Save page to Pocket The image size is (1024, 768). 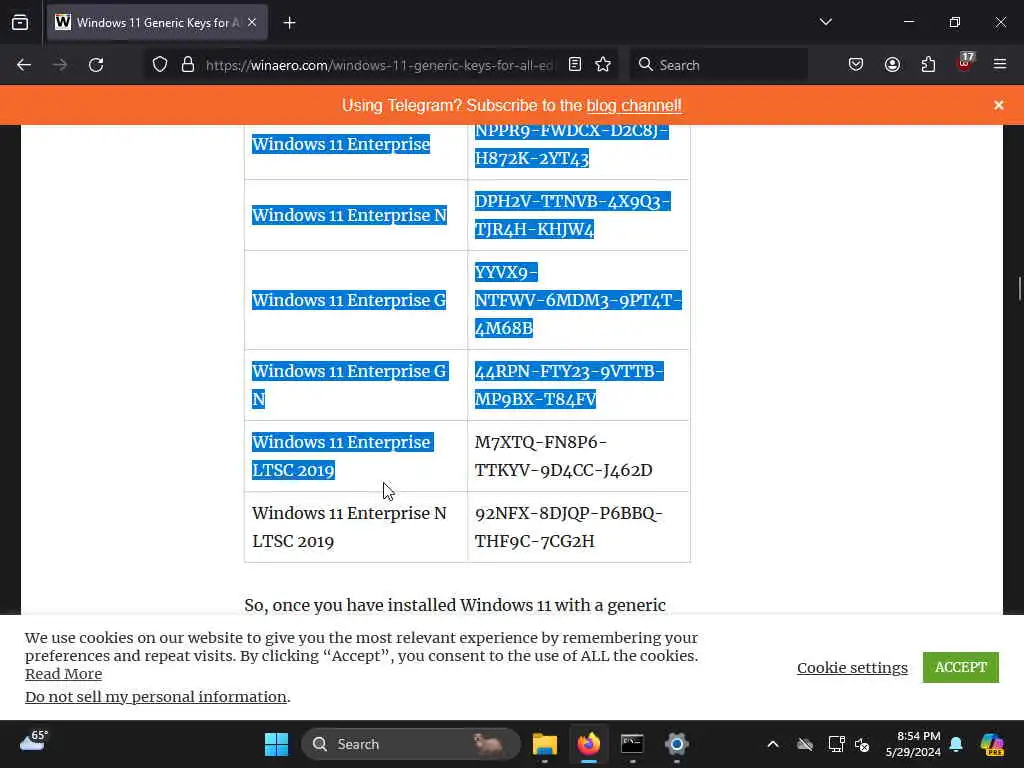coord(856,65)
